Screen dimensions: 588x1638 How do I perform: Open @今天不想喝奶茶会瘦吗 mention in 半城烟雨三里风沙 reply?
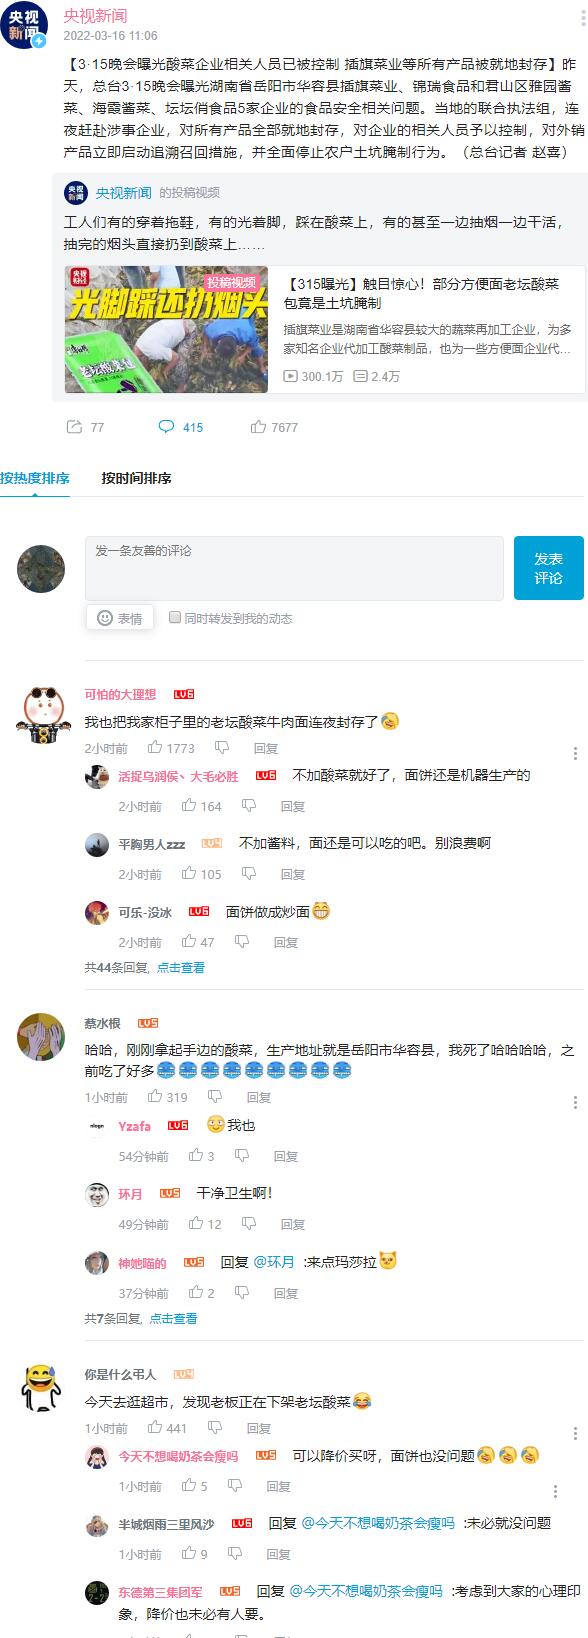(x=378, y=1523)
